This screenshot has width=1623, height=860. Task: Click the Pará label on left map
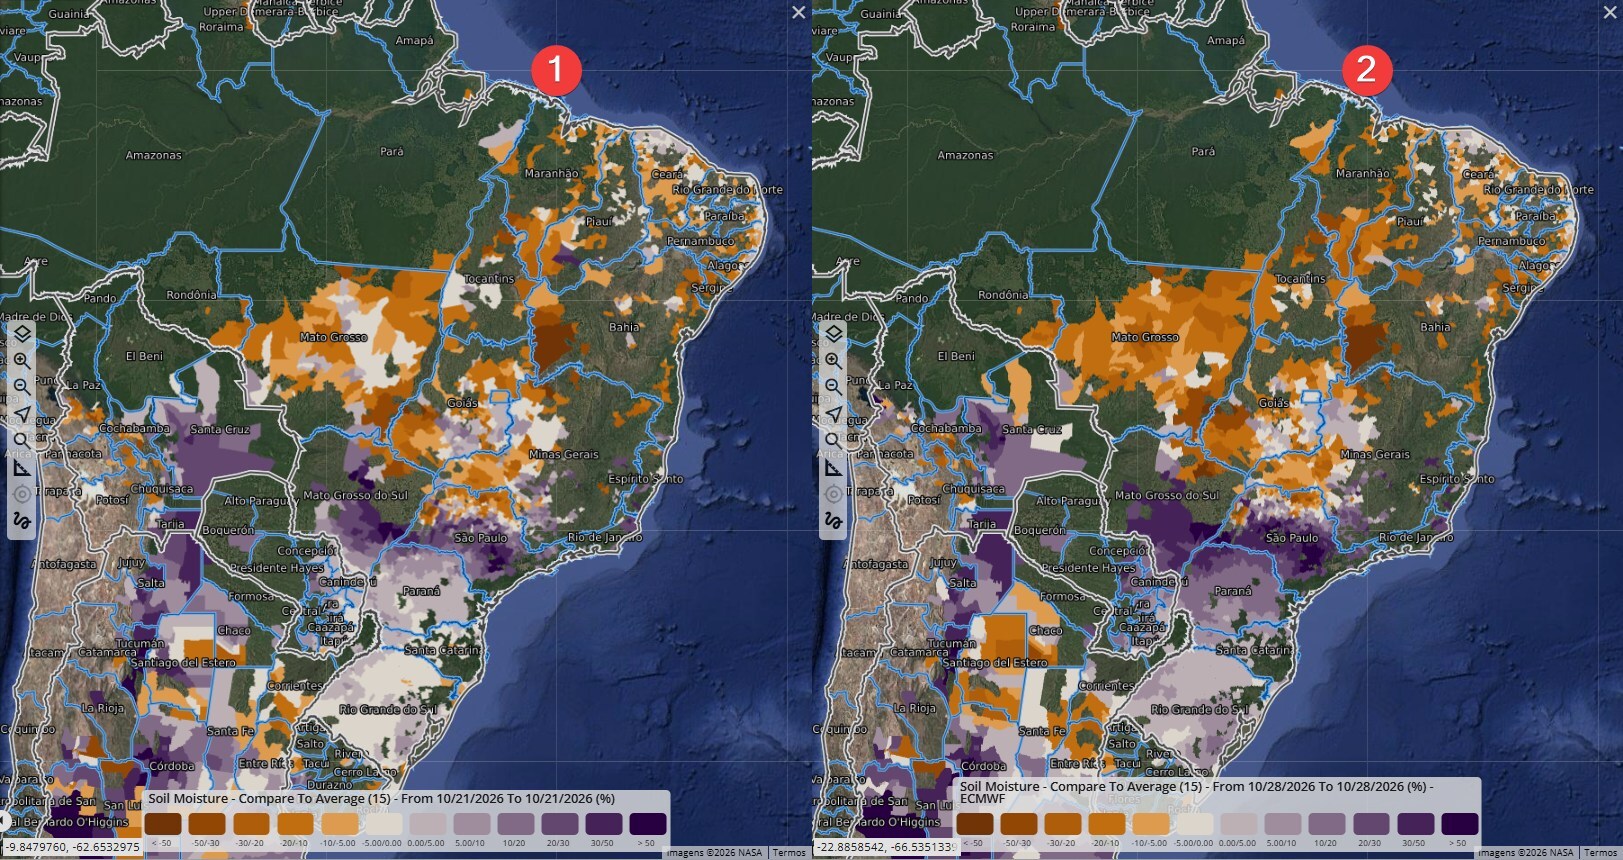[392, 151]
